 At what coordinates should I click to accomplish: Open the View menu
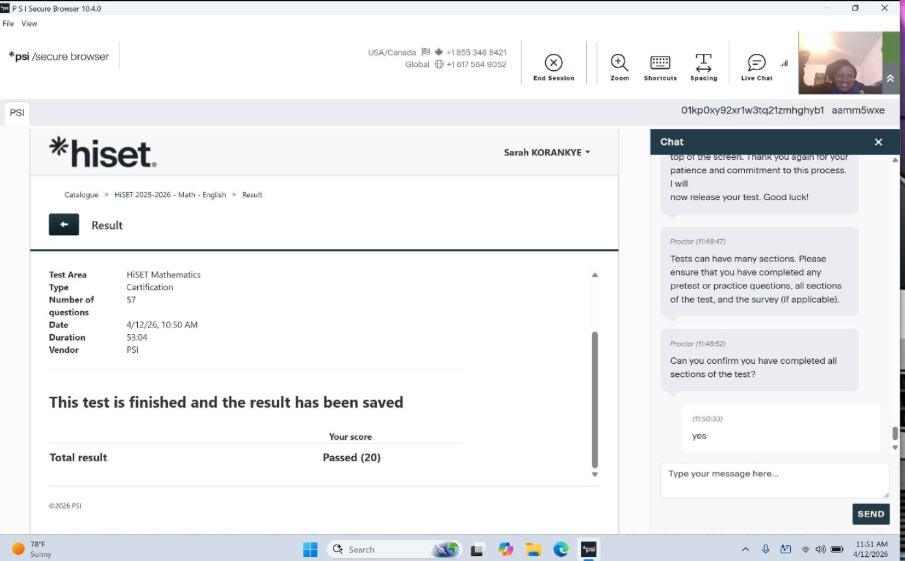29,24
